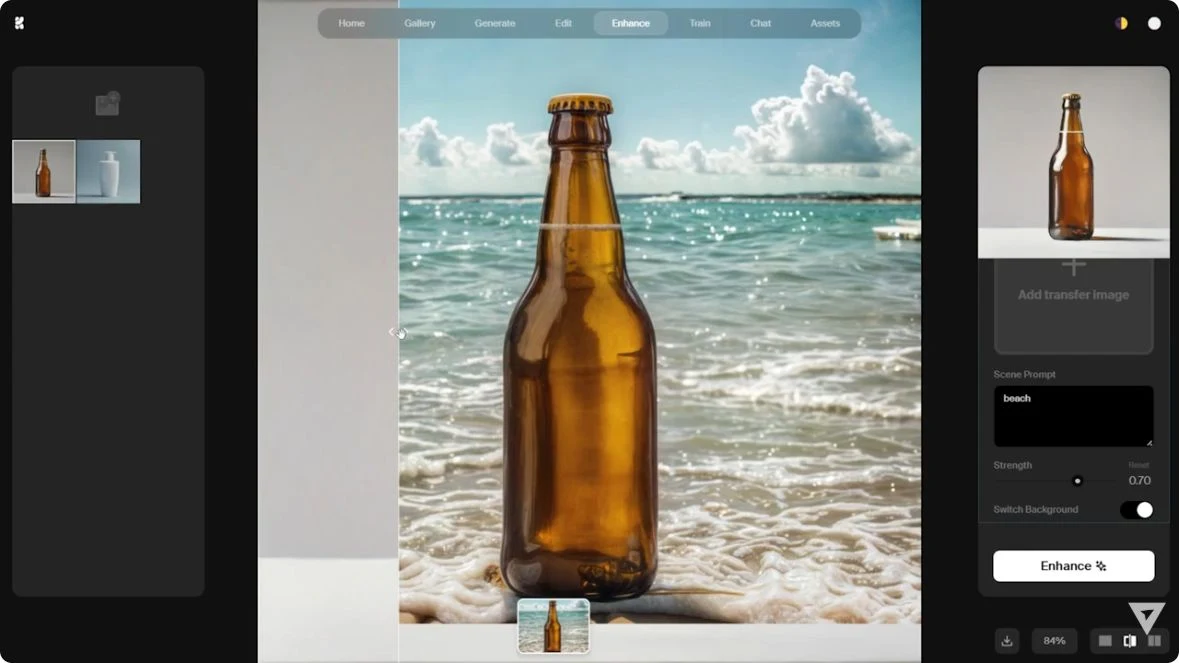
Task: Select the brown bottle thumbnail in left panel
Action: click(x=44, y=171)
